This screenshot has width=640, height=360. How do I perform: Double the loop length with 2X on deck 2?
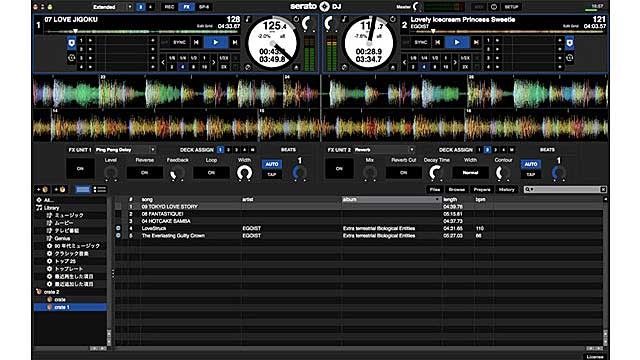465,67
